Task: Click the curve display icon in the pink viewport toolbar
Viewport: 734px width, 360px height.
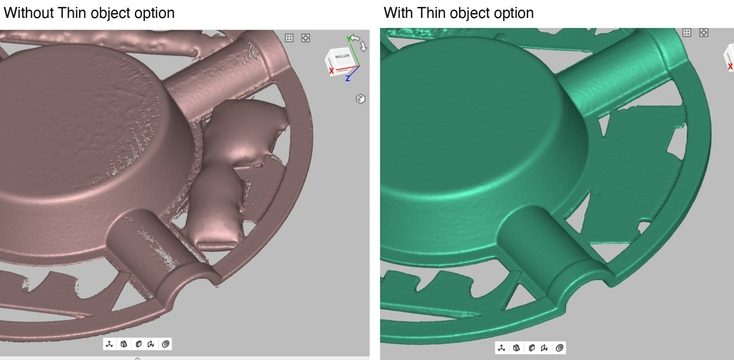Action: tap(151, 344)
